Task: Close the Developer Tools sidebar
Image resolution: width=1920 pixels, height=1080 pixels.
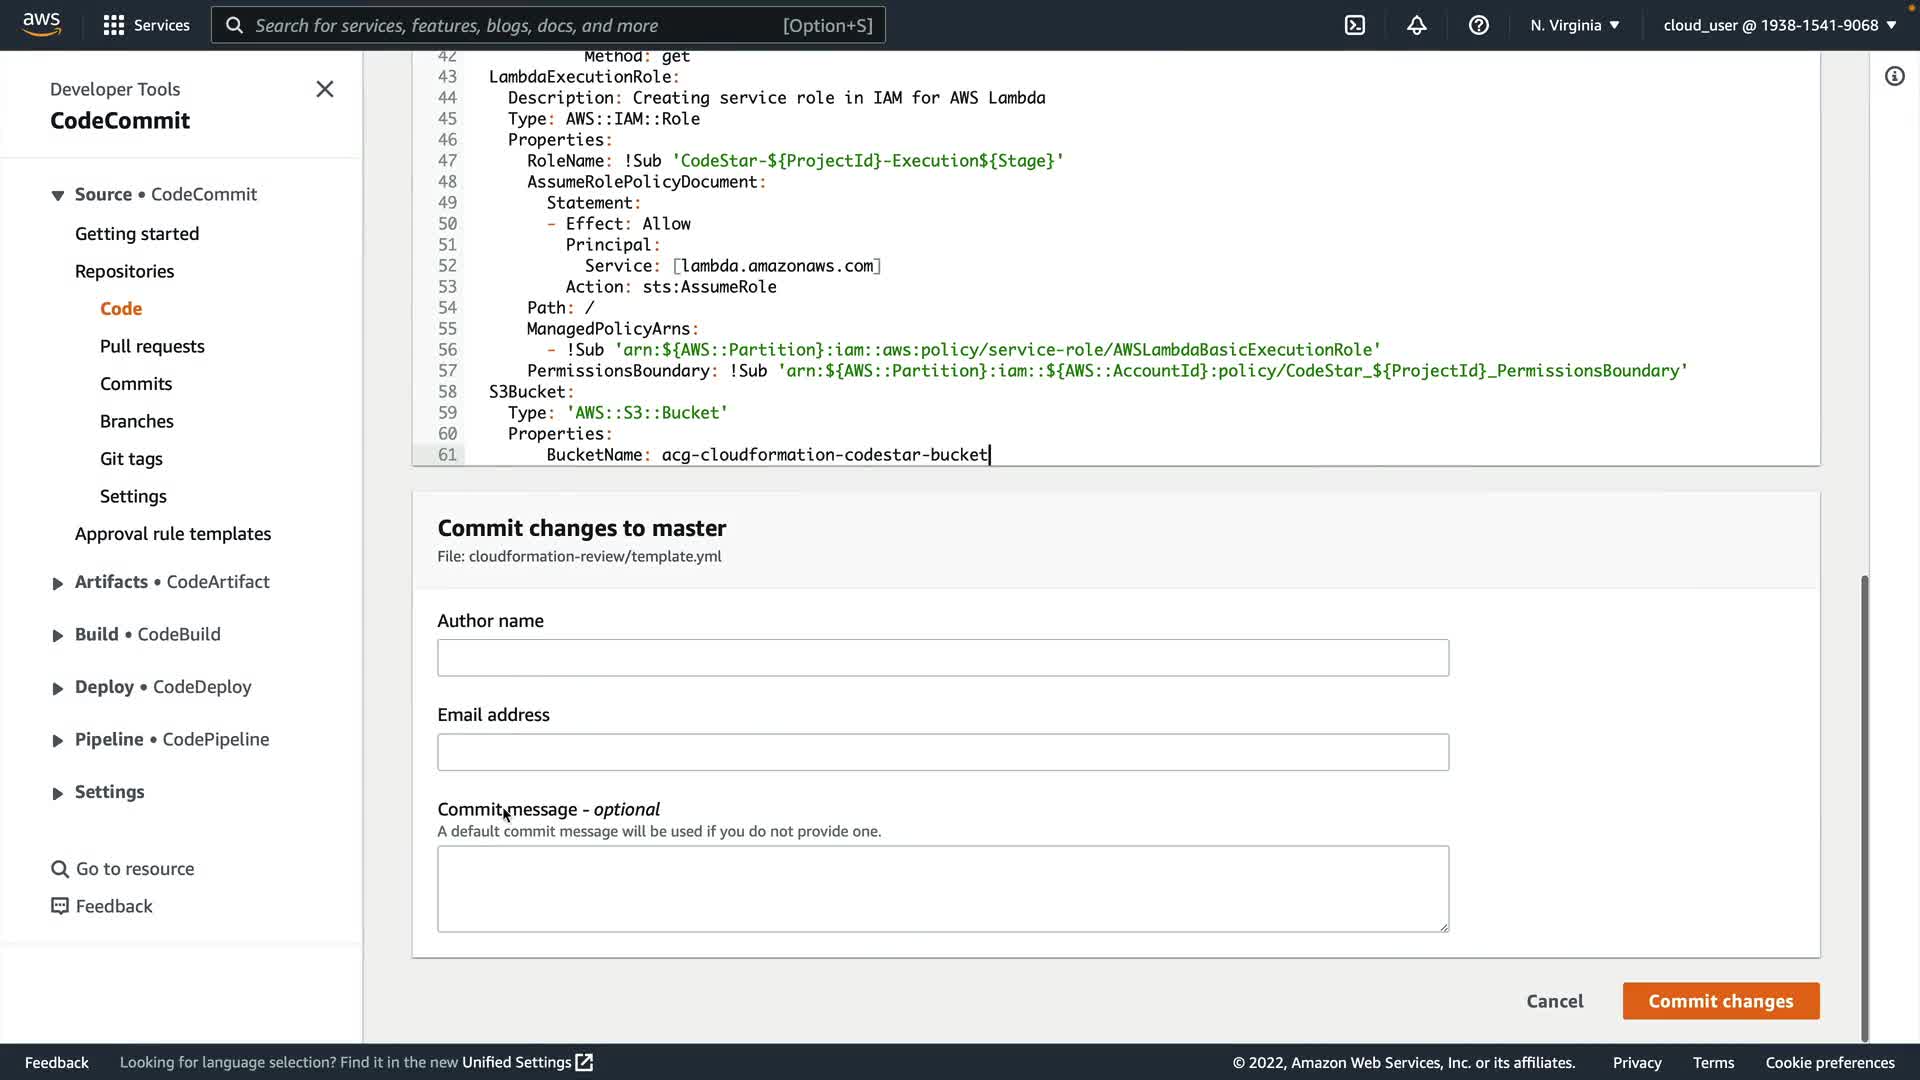Action: pos(325,89)
